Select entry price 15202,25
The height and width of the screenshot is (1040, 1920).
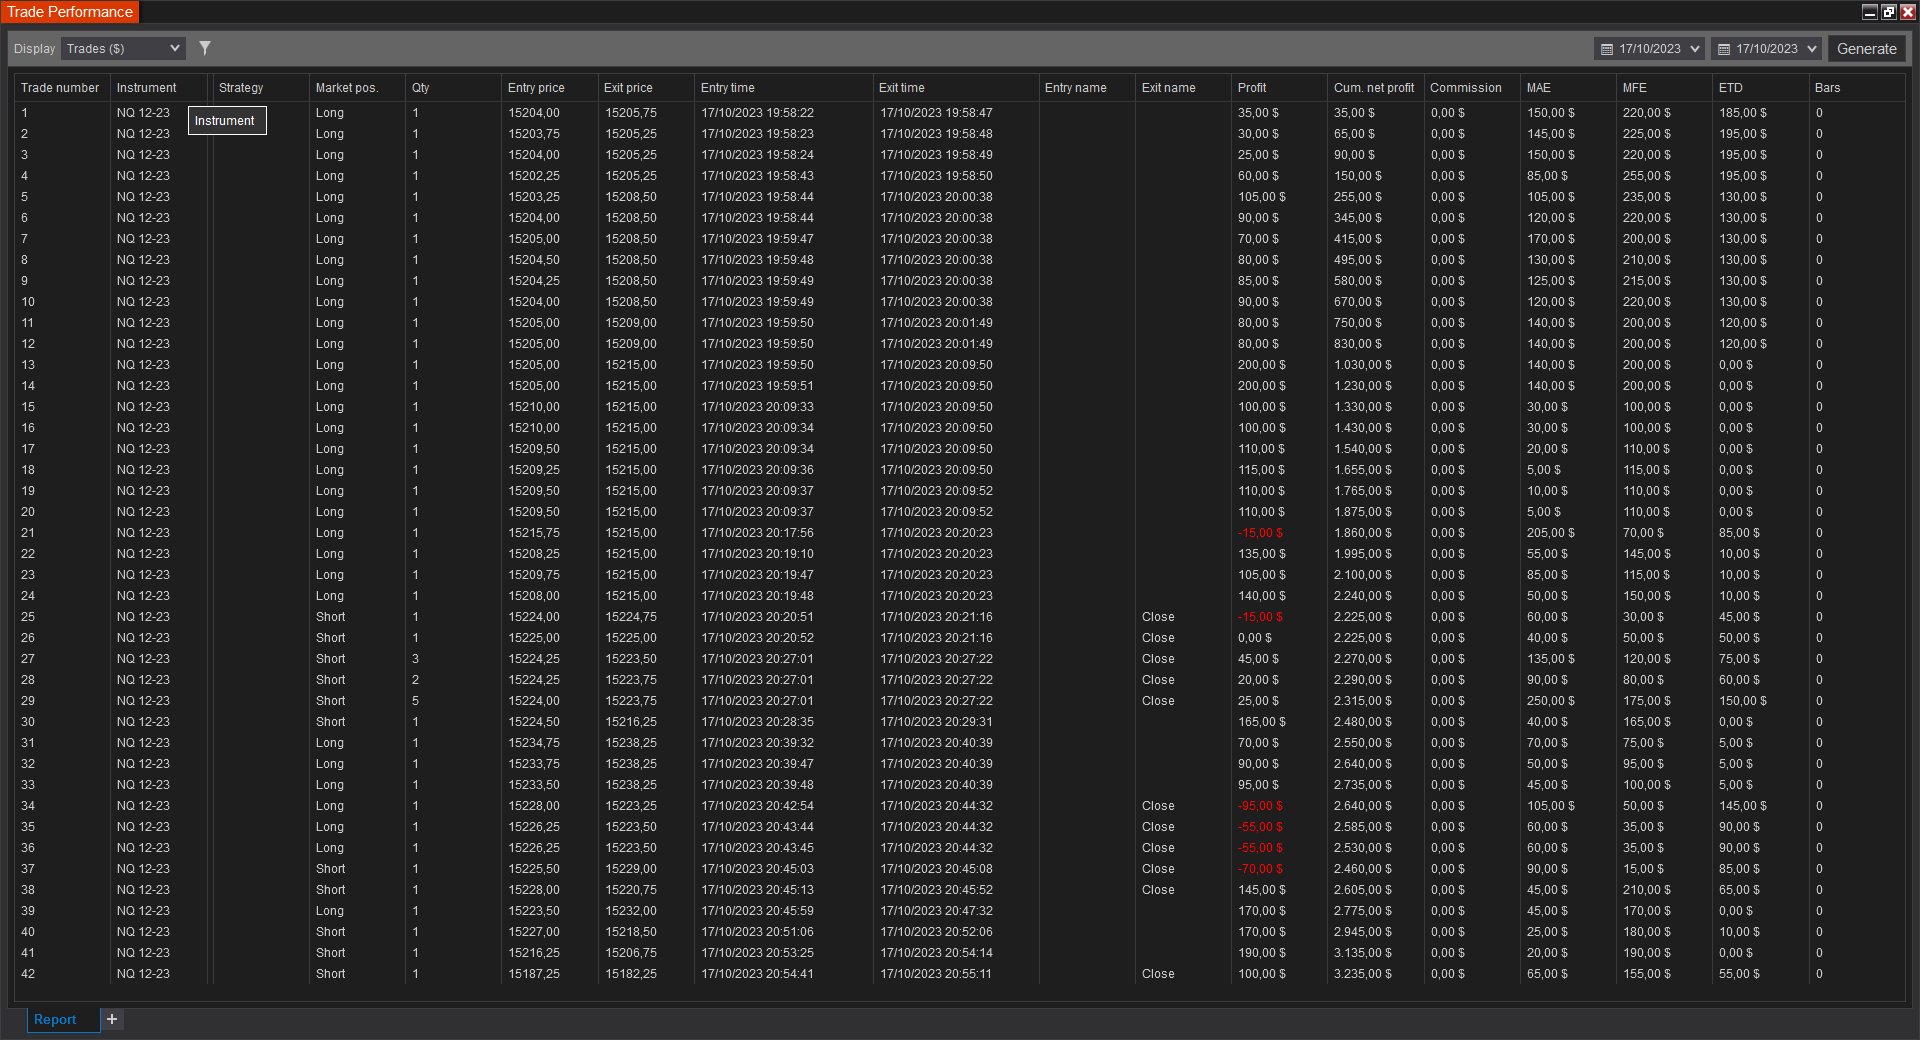534,176
